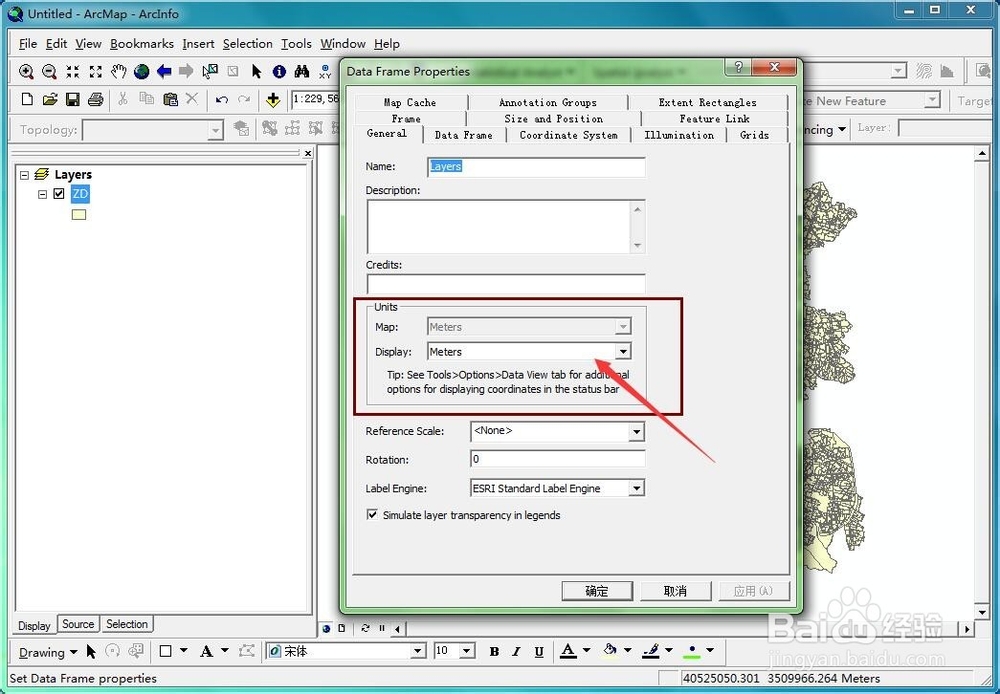Open the Selection menu
This screenshot has width=1000, height=694.
tap(247, 43)
